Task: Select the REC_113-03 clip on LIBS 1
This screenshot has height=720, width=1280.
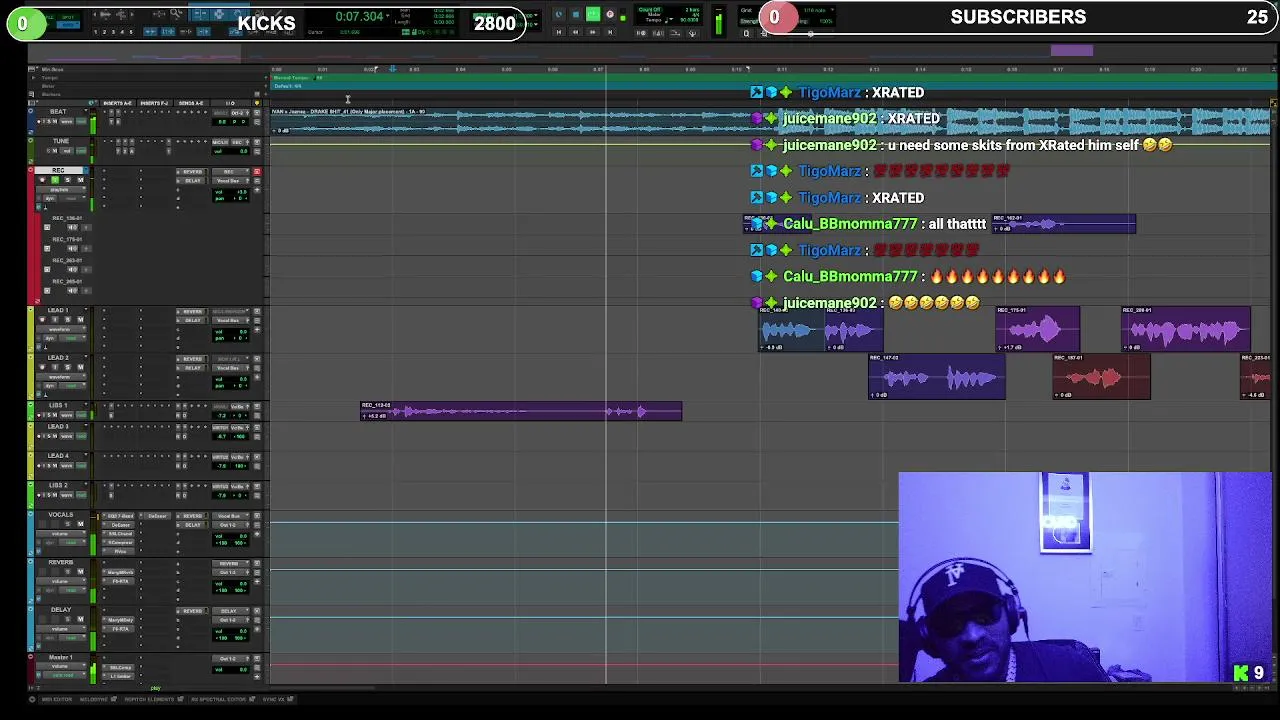Action: [x=521, y=411]
